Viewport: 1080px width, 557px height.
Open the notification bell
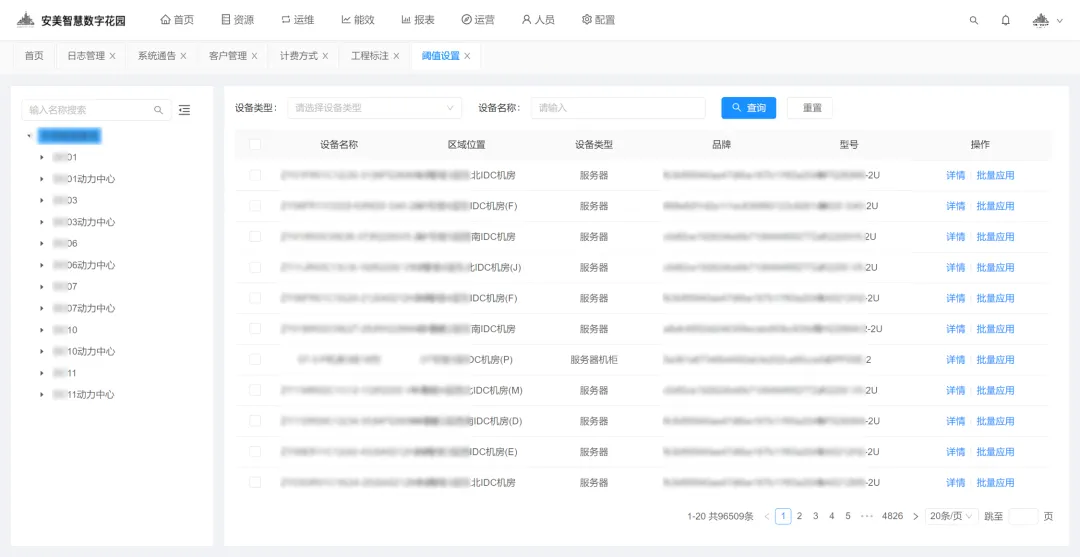[x=1006, y=20]
